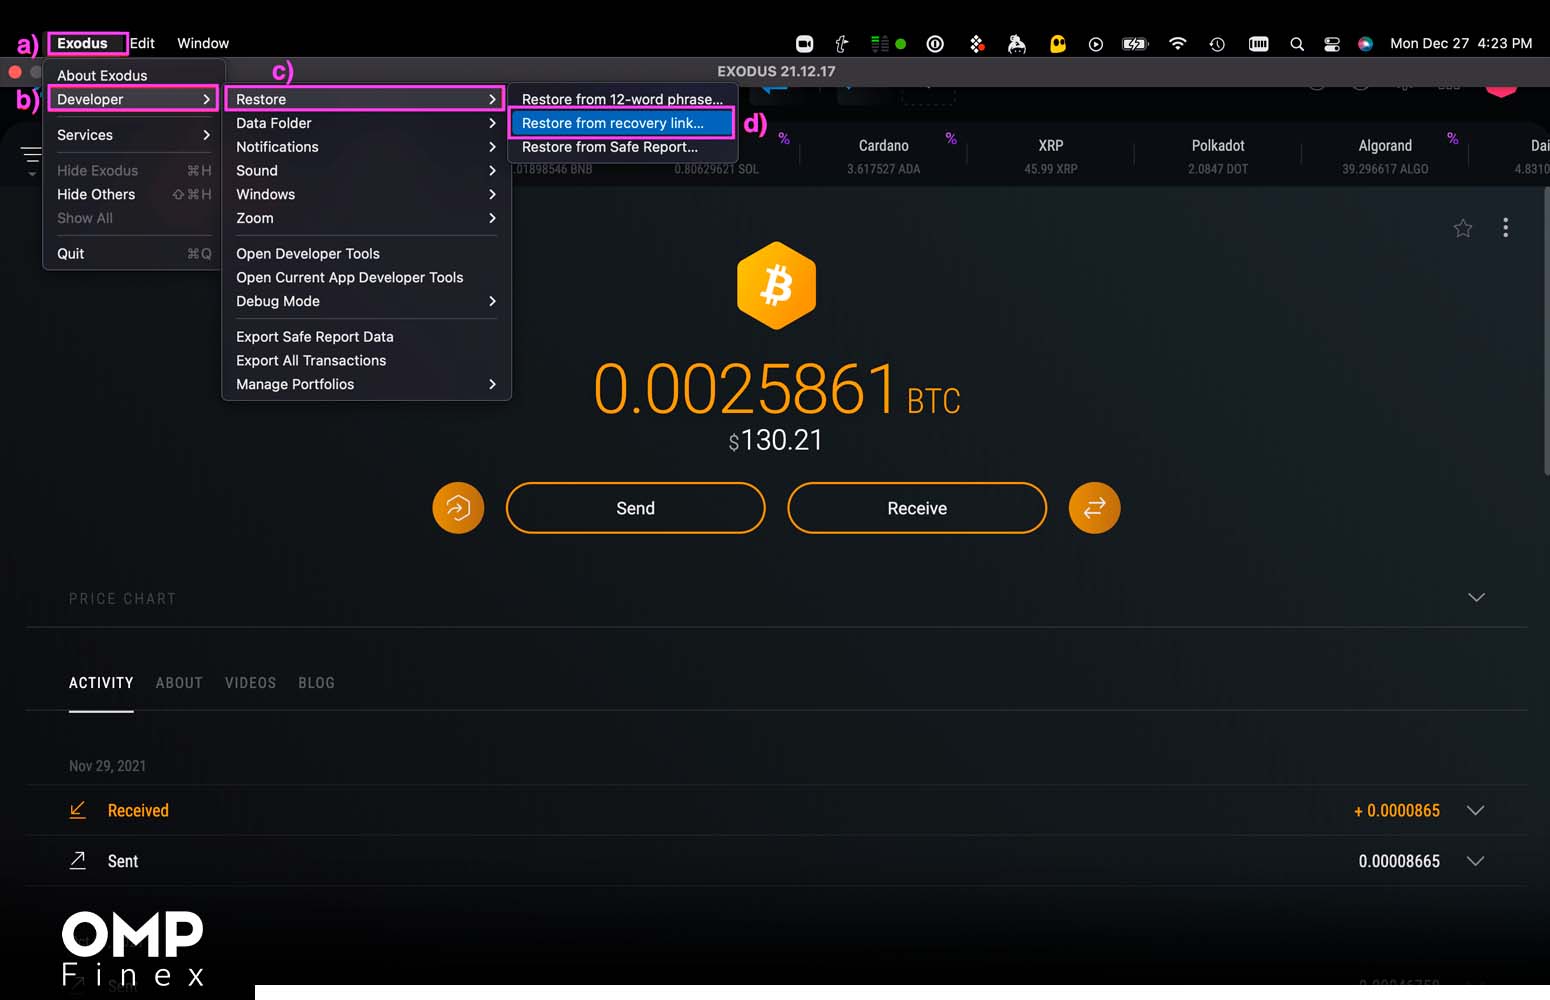Viewport: 1550px width, 1000px height.
Task: Switch to the Activity tab
Action: point(101,683)
